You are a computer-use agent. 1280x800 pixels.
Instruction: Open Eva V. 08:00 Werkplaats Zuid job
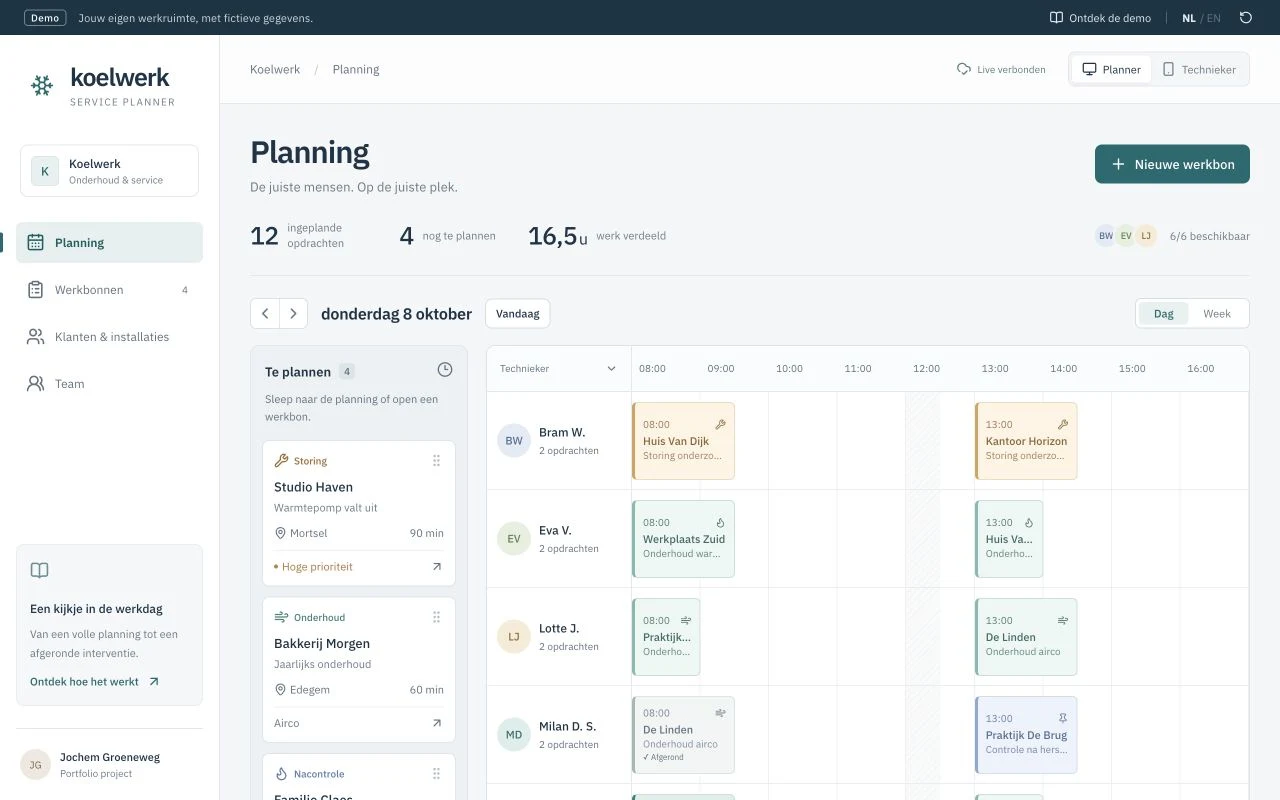point(684,539)
